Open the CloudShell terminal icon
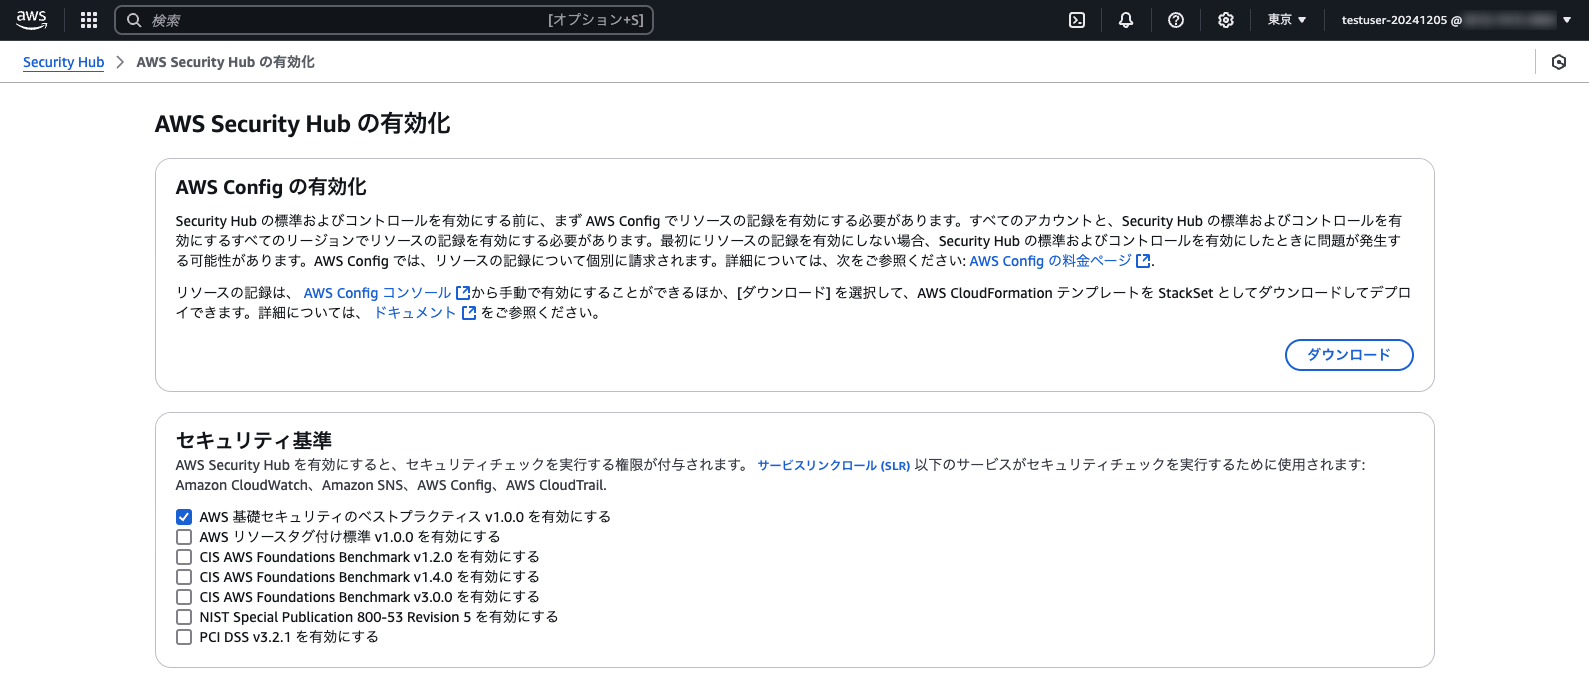1589x673 pixels. [1077, 20]
